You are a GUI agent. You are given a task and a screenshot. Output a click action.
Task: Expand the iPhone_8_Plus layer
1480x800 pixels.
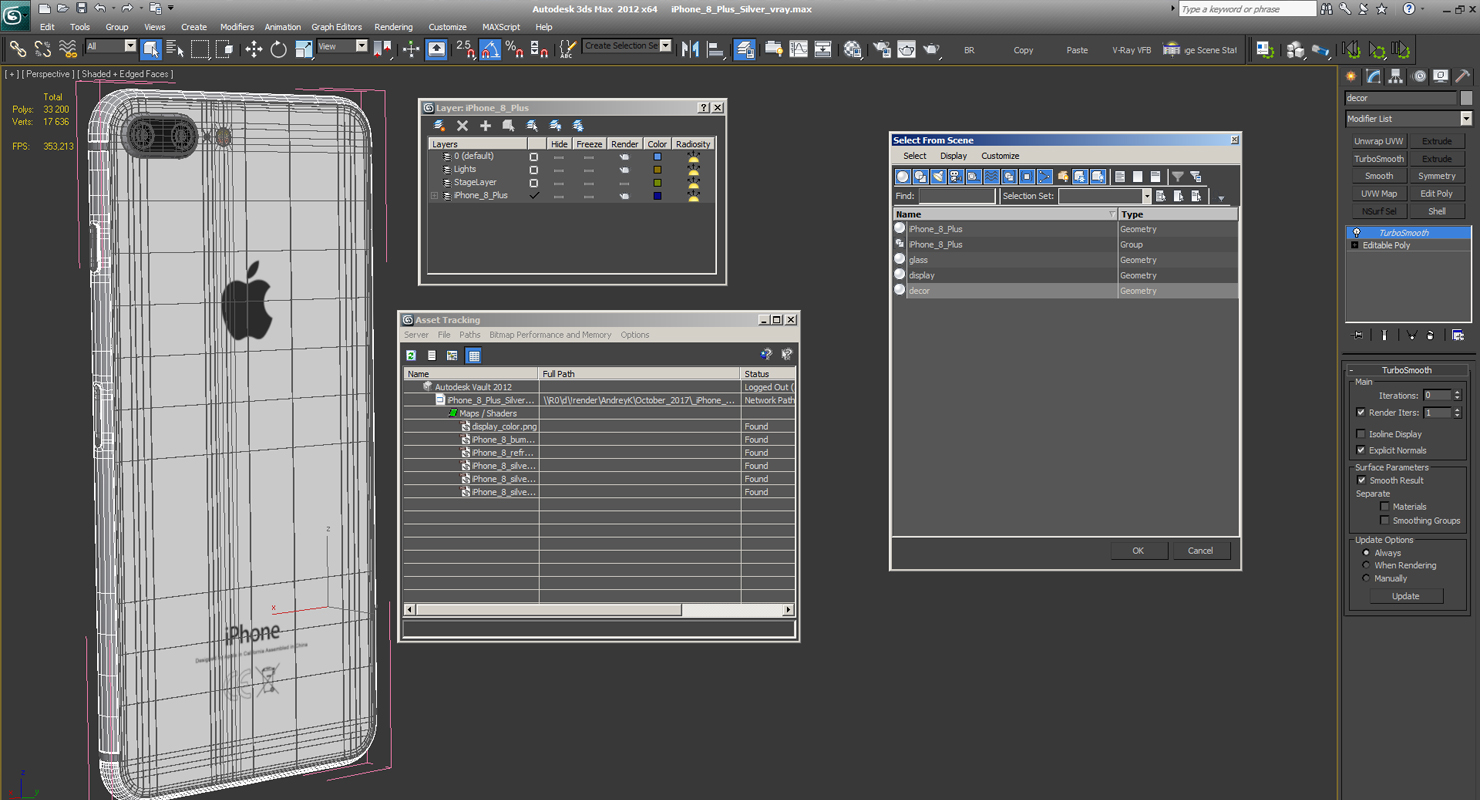(434, 196)
